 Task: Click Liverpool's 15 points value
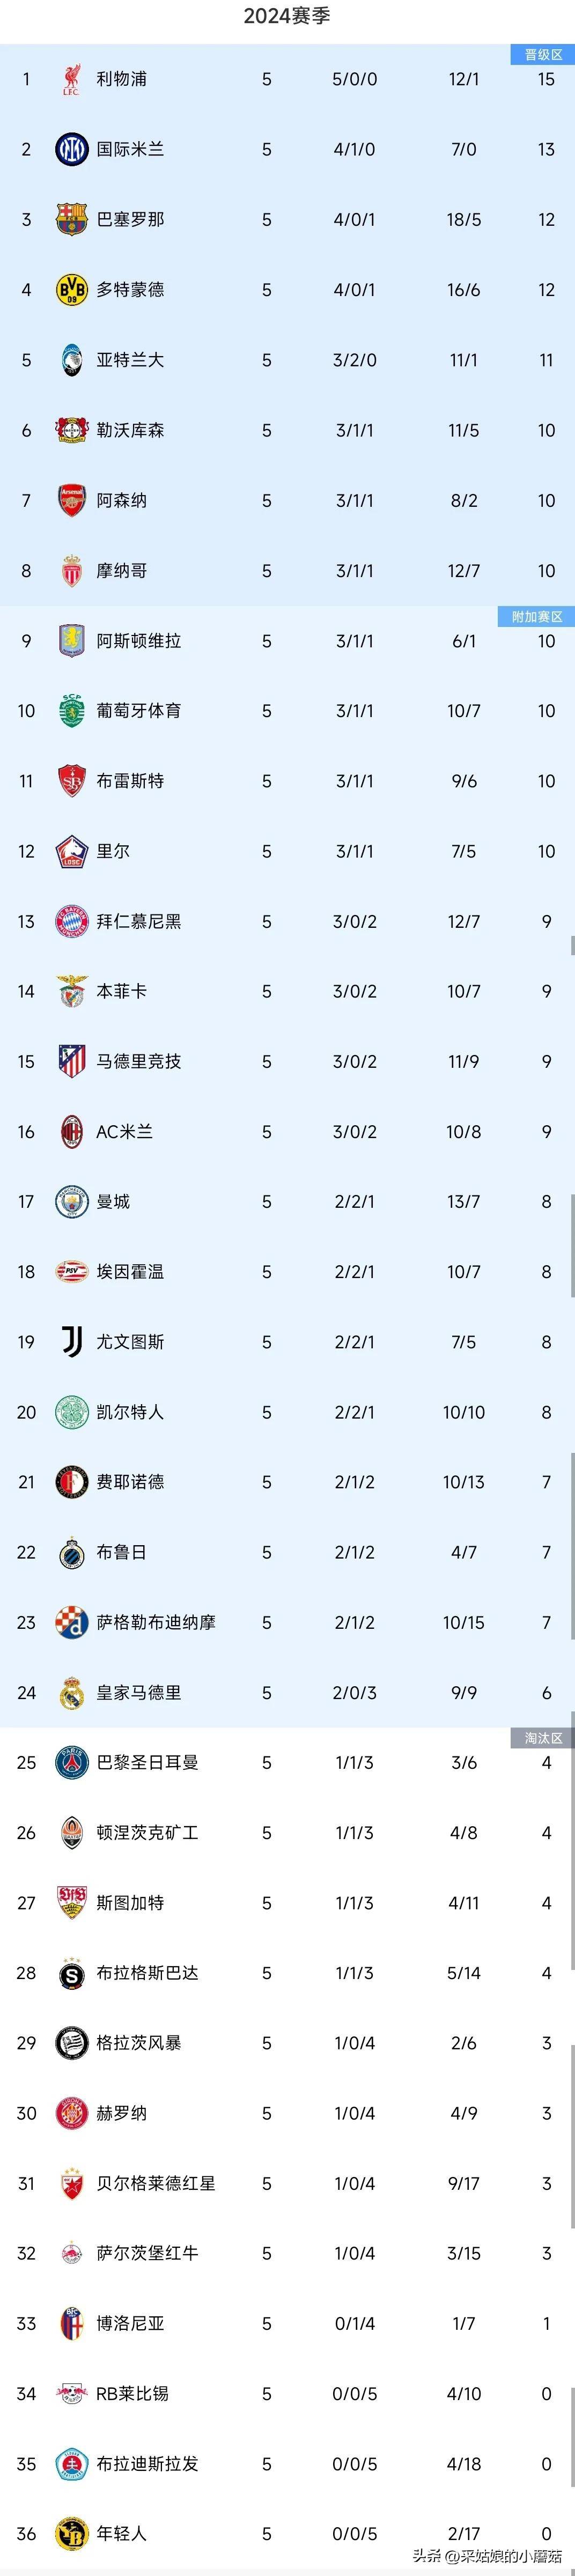pyautogui.click(x=546, y=79)
